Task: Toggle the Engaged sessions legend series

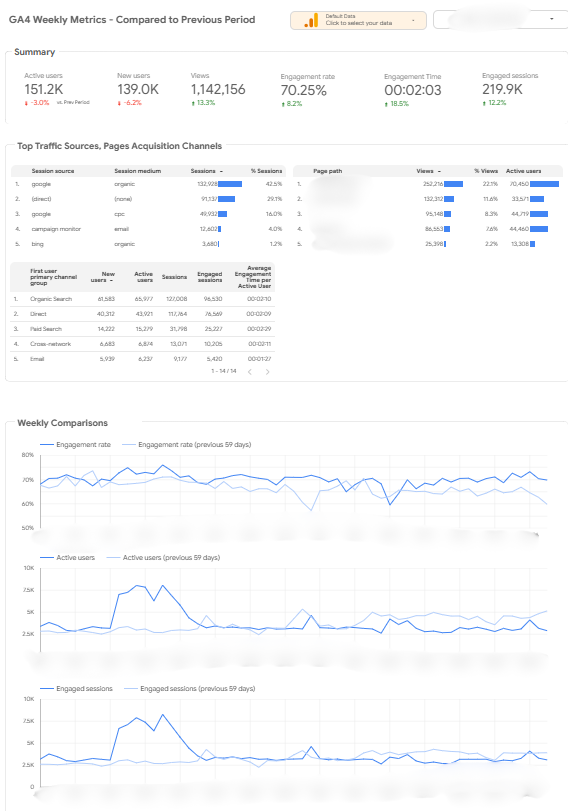Action: (77, 689)
